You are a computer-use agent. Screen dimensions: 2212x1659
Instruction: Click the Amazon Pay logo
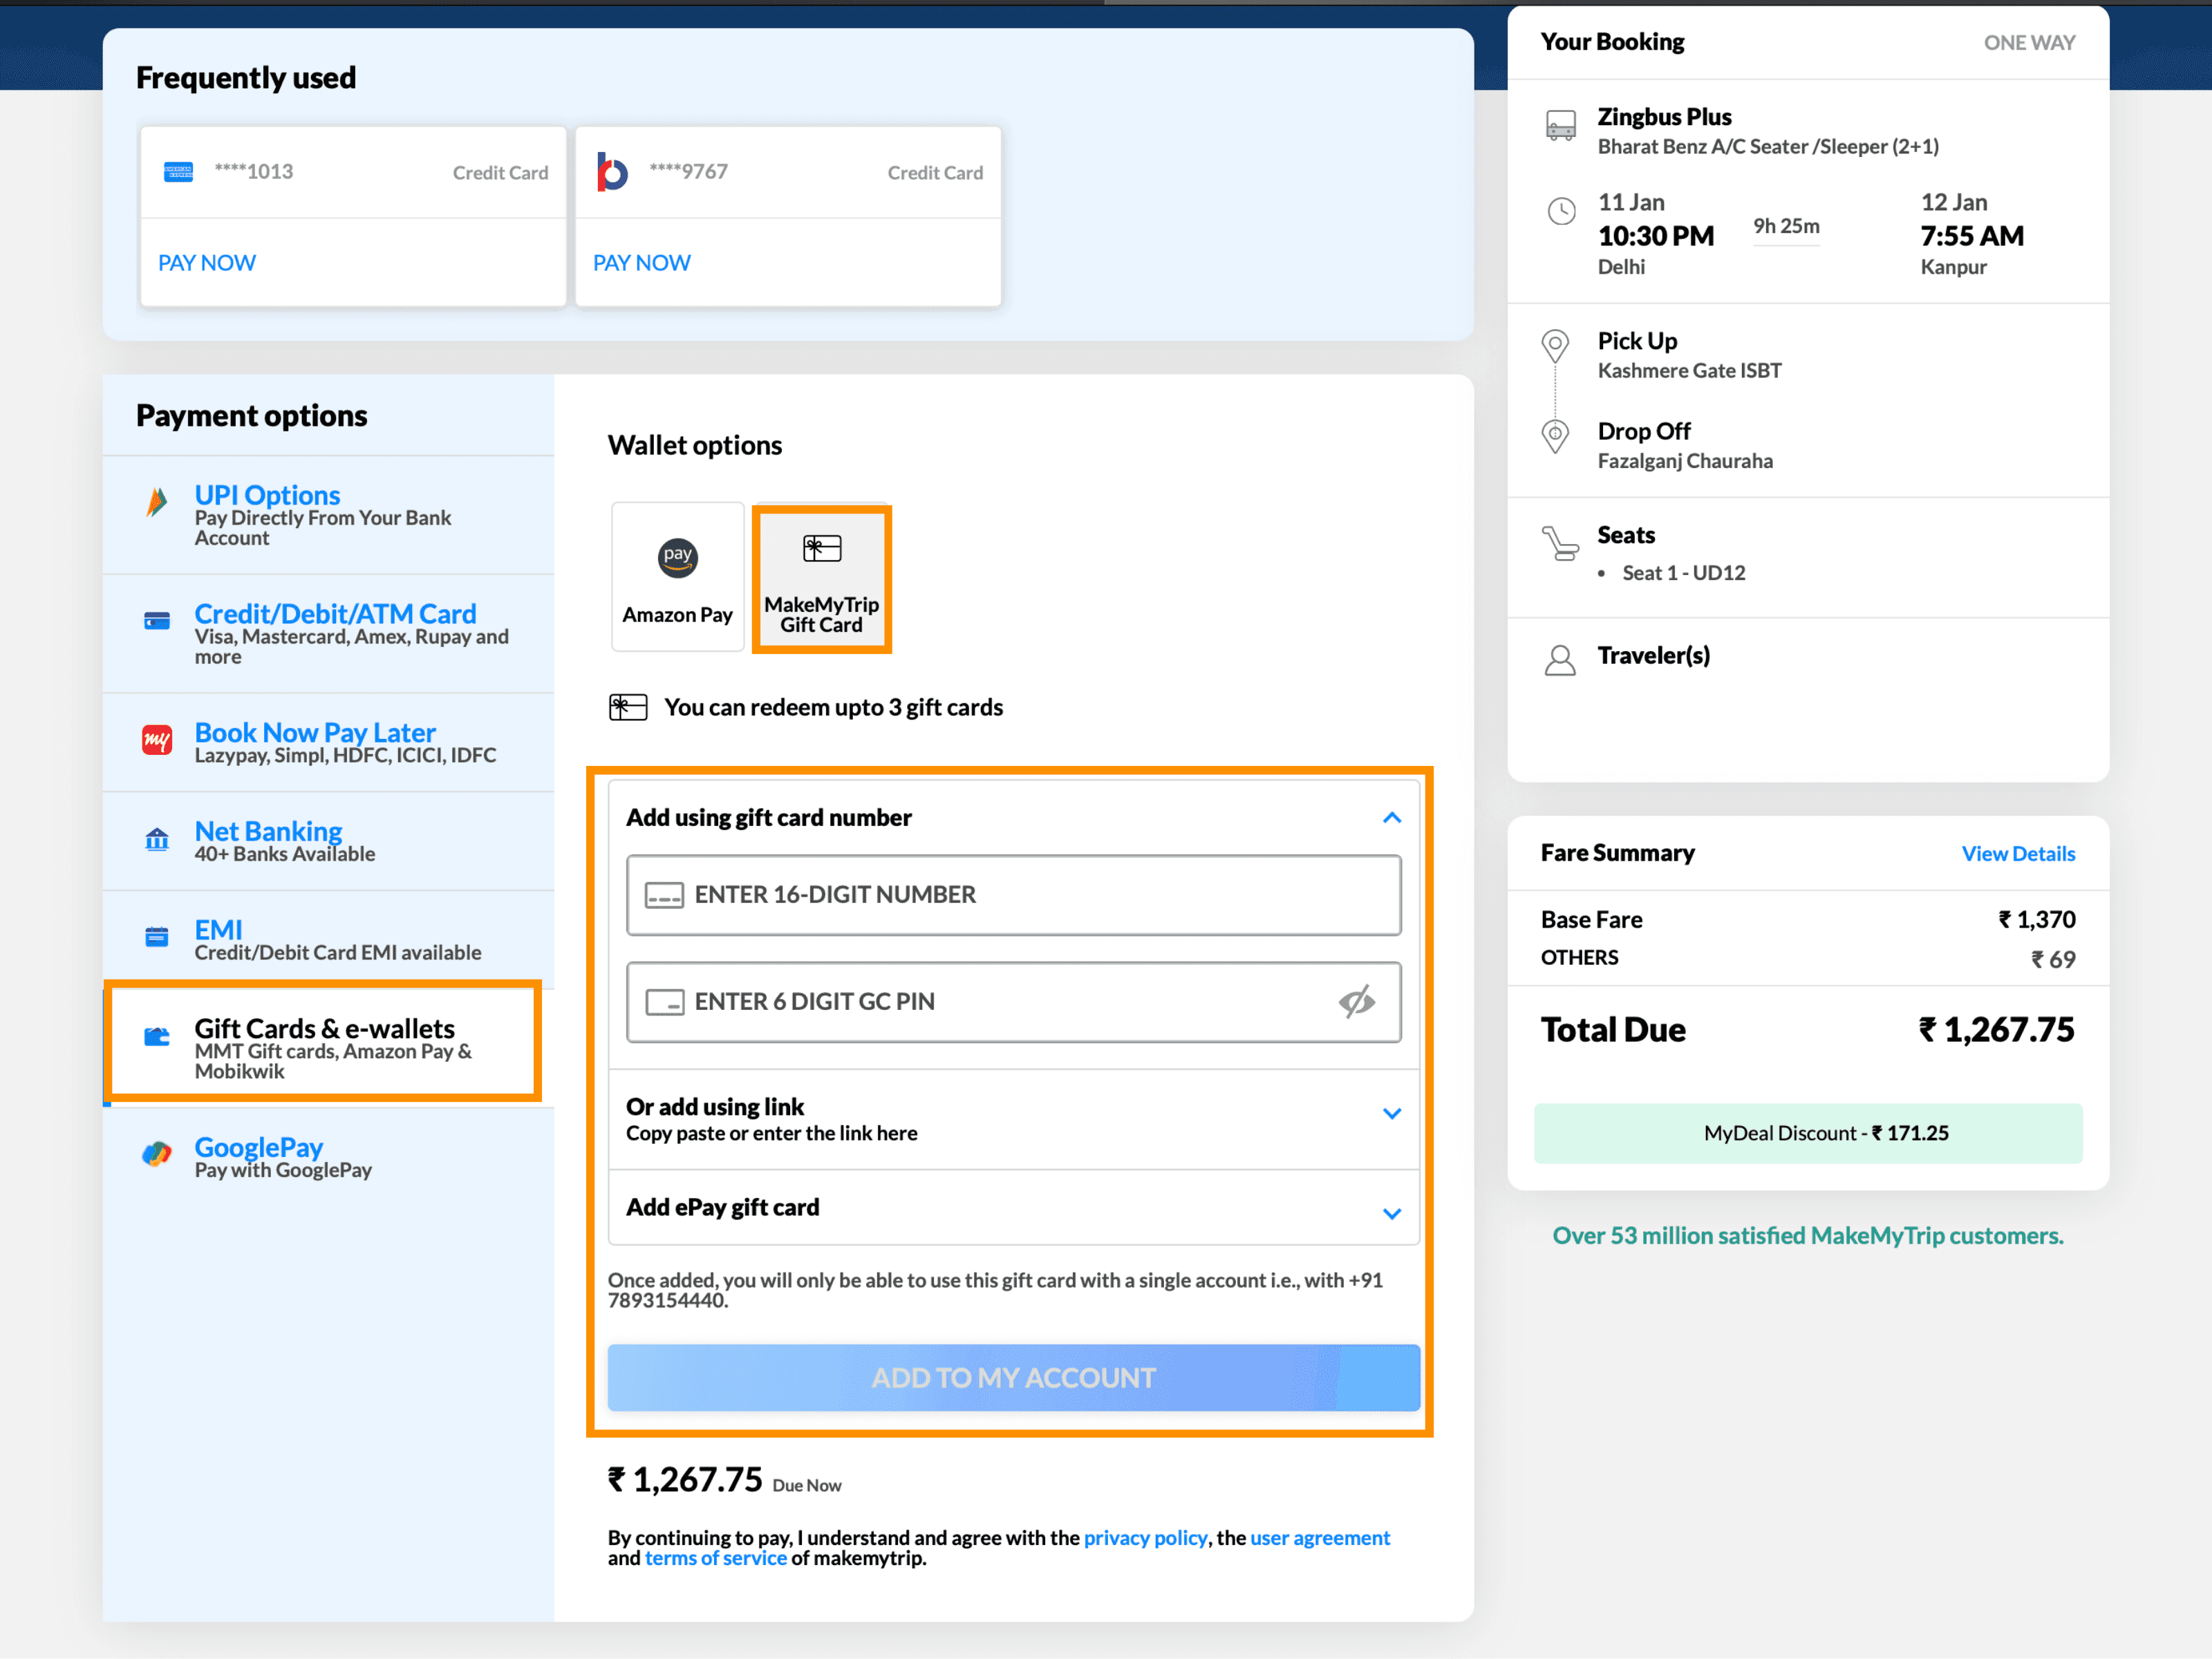pos(678,557)
